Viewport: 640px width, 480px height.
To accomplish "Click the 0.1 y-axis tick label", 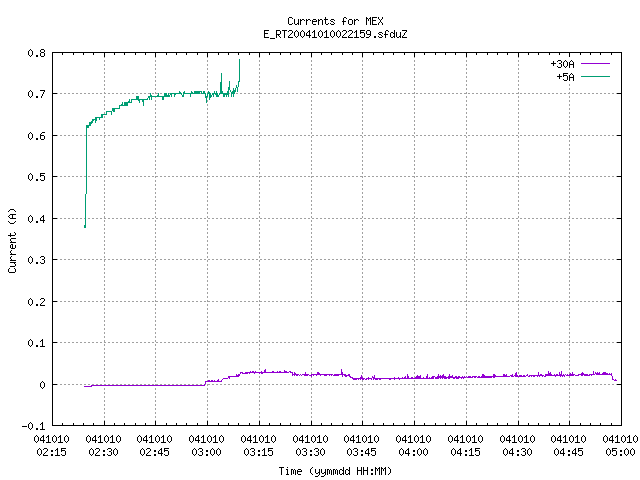I will tap(36, 343).
